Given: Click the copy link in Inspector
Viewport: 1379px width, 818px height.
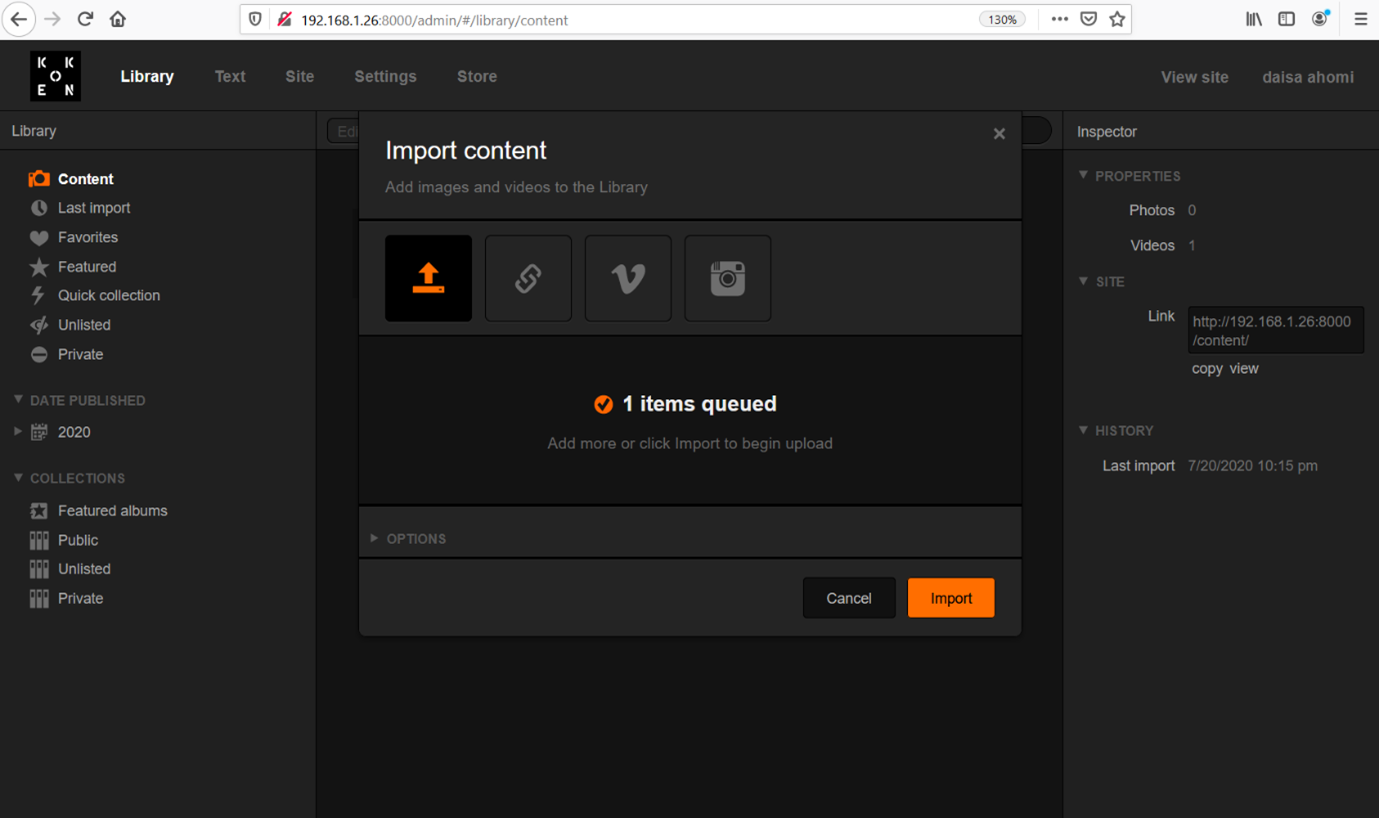Looking at the screenshot, I should 1207,368.
